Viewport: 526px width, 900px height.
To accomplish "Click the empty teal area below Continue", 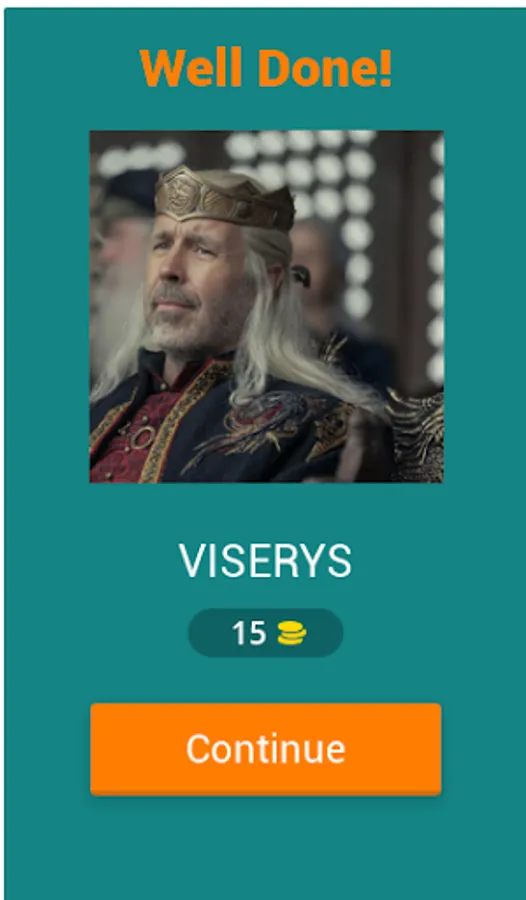I will click(265, 849).
